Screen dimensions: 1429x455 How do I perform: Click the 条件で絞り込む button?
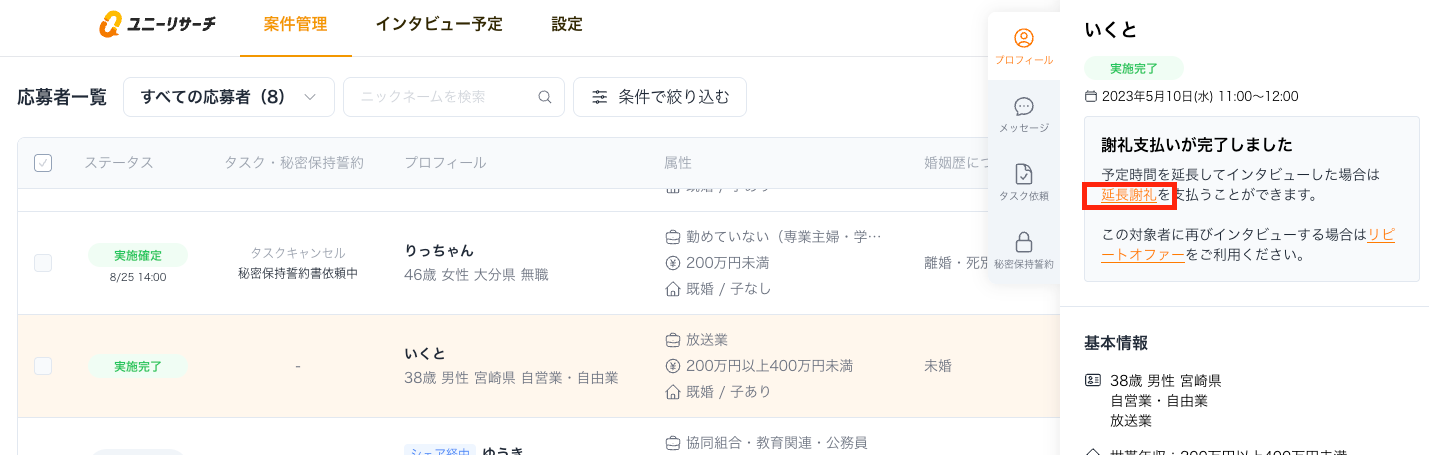tap(660, 97)
